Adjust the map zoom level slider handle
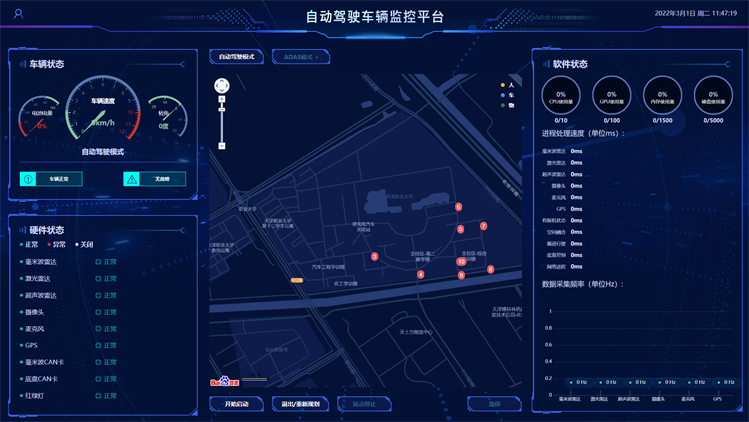Viewport: 749px width, 422px height. point(222,110)
